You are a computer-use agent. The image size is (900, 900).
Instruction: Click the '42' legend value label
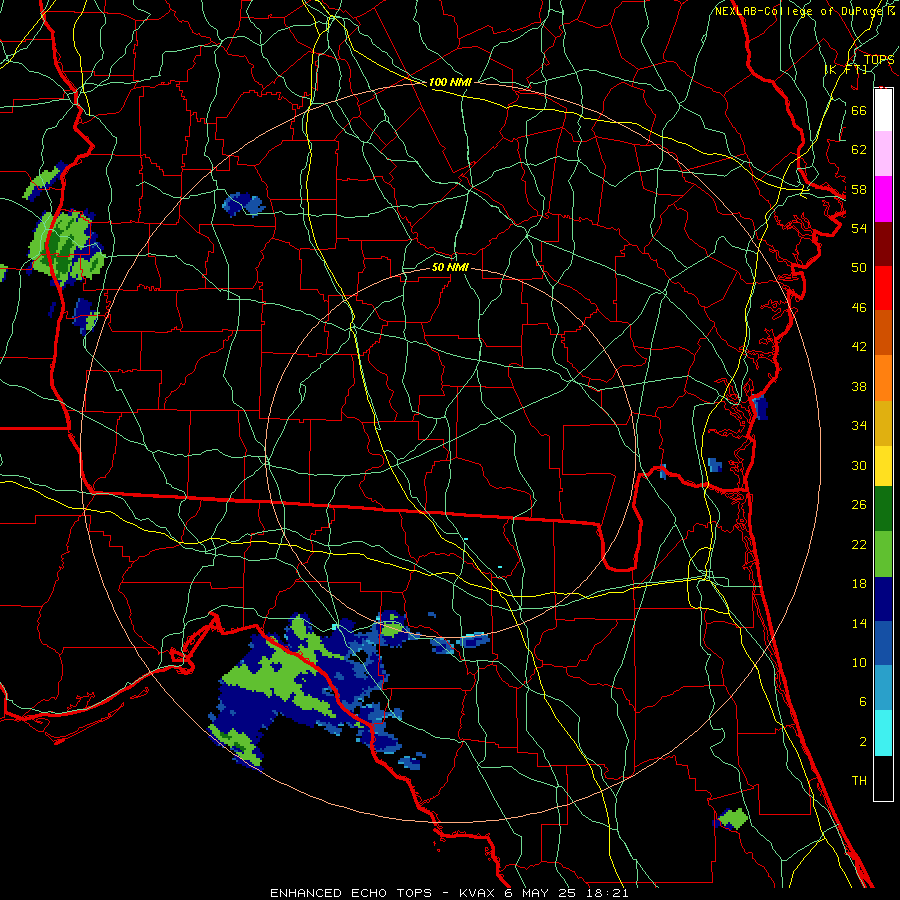pyautogui.click(x=859, y=347)
